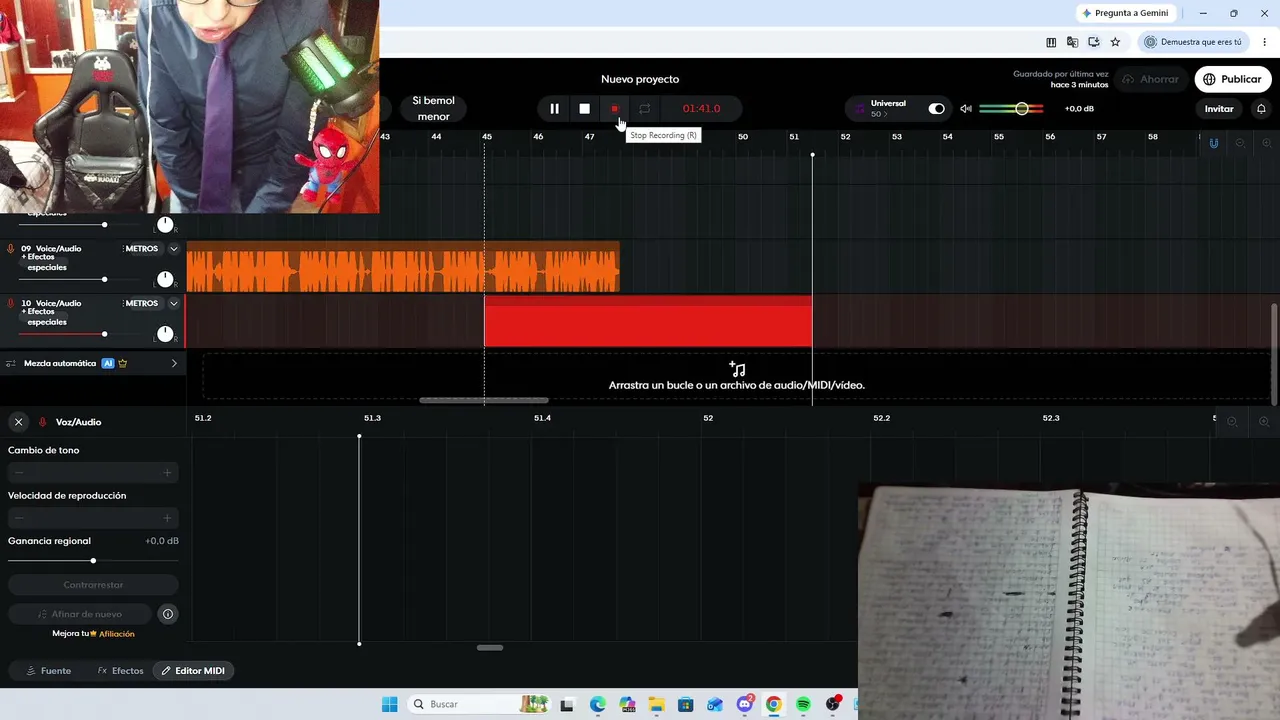Click the premium crown icon
The height and width of the screenshot is (720, 1280).
pyautogui.click(x=123, y=364)
